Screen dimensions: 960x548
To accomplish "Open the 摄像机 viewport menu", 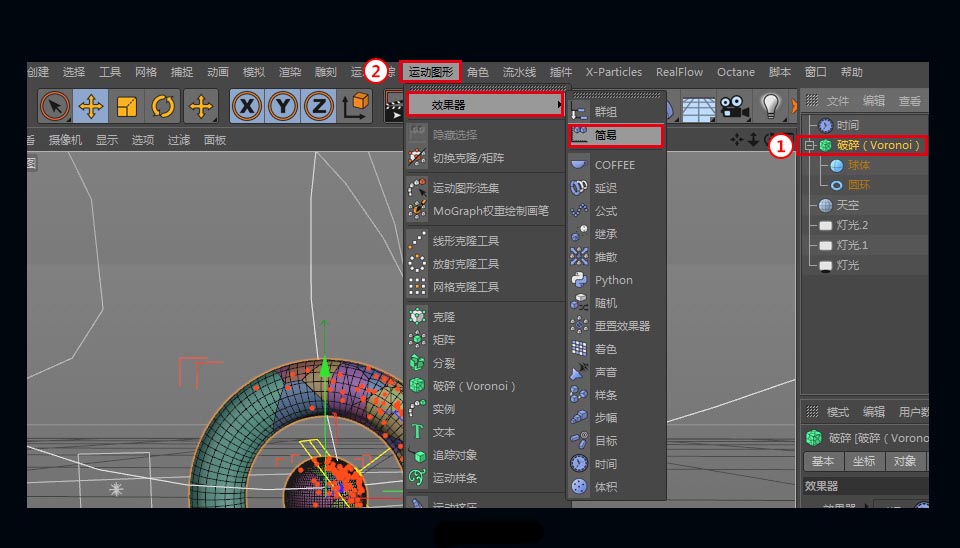I will click(x=66, y=140).
